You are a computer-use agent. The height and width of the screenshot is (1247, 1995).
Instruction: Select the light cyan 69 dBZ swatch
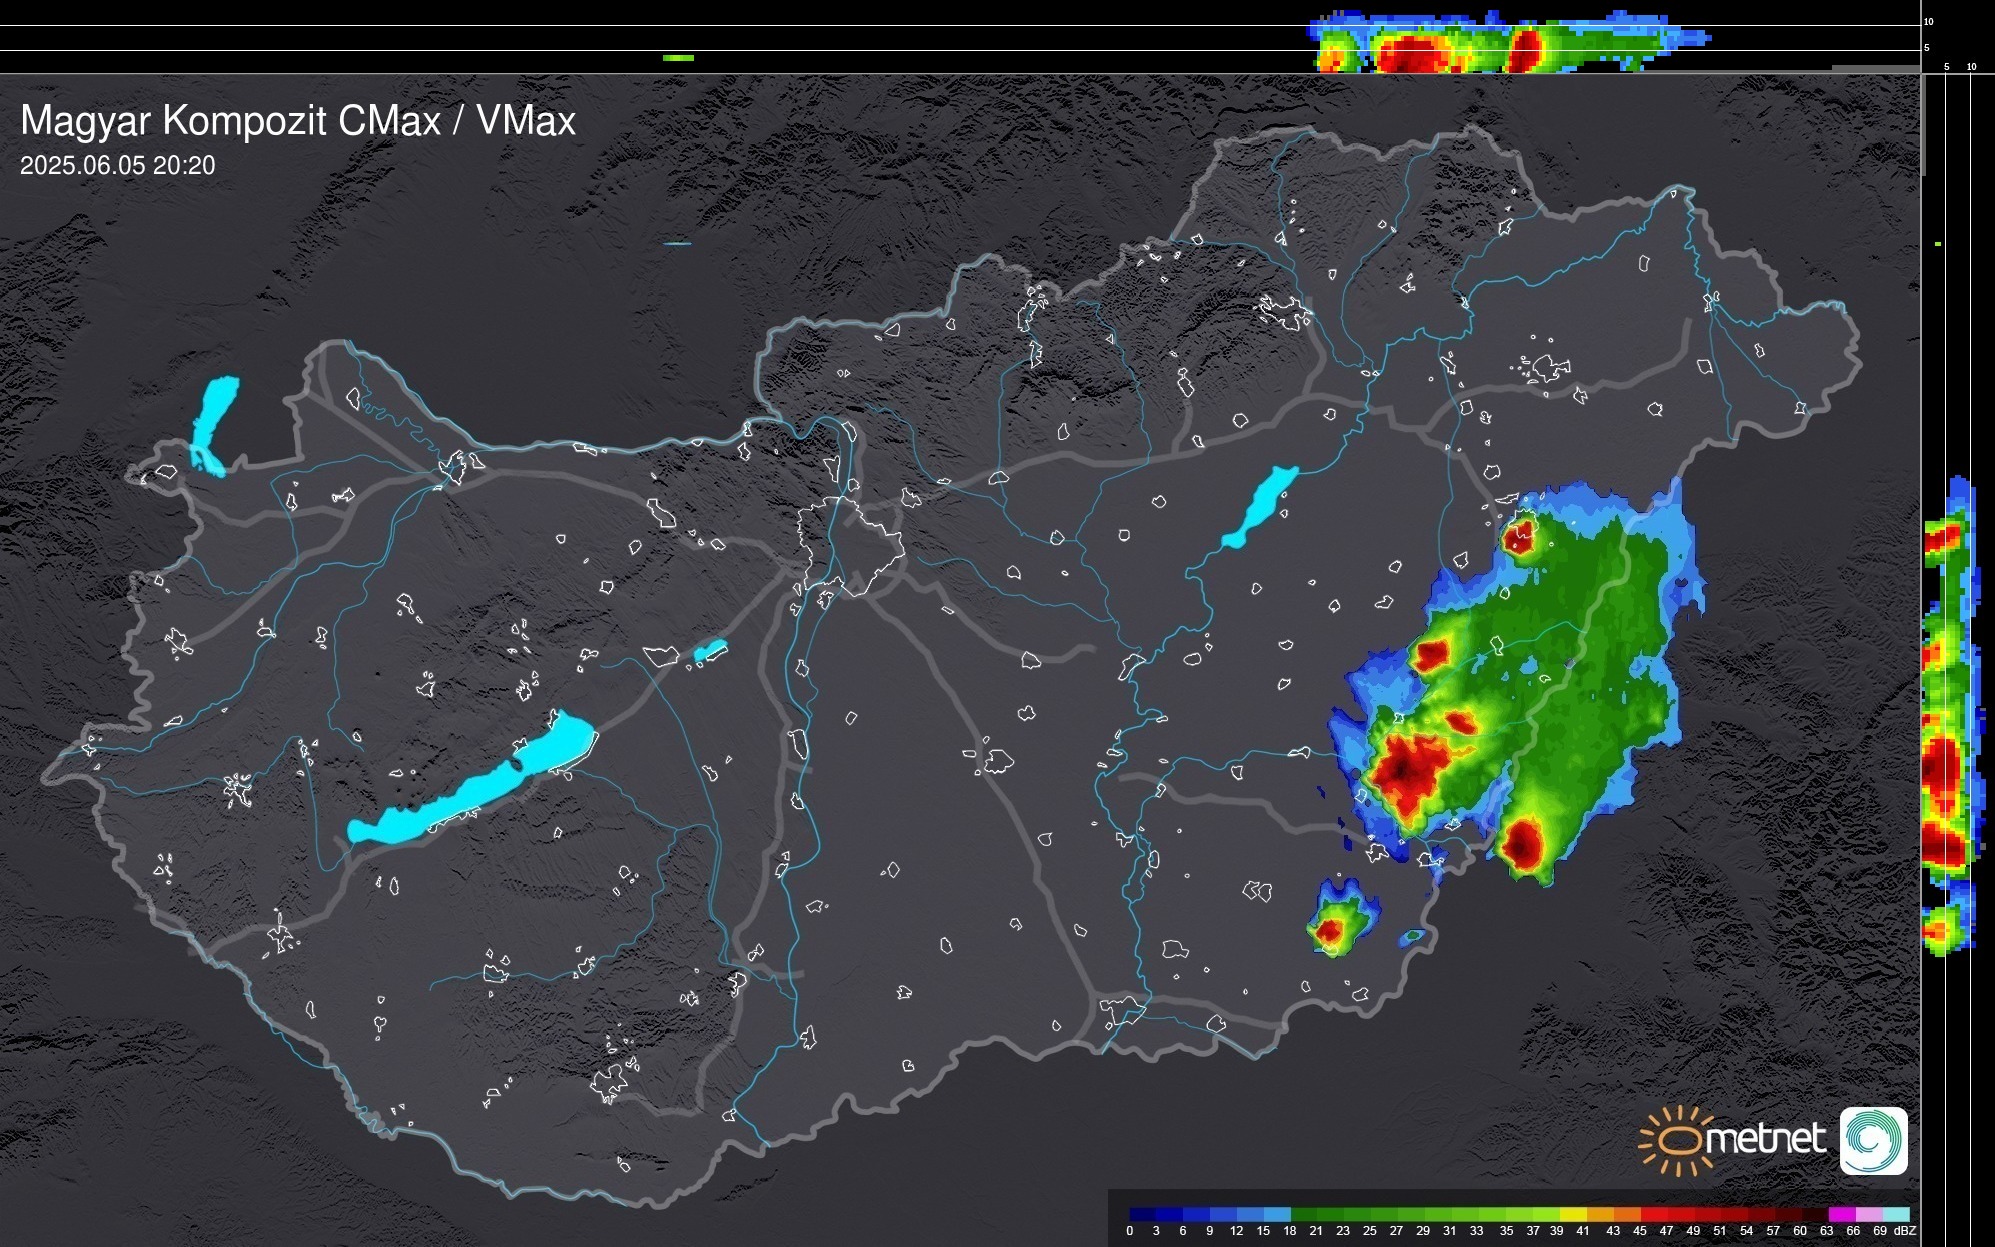(x=1895, y=1214)
